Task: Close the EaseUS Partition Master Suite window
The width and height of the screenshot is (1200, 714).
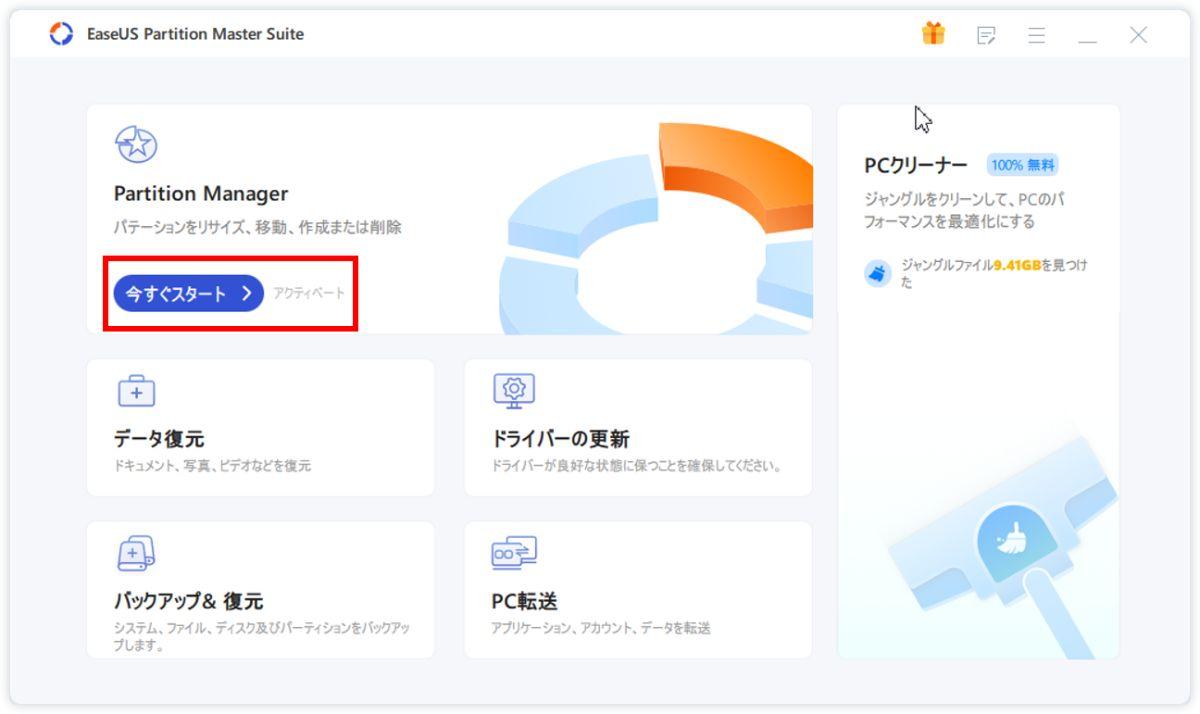Action: [x=1138, y=35]
